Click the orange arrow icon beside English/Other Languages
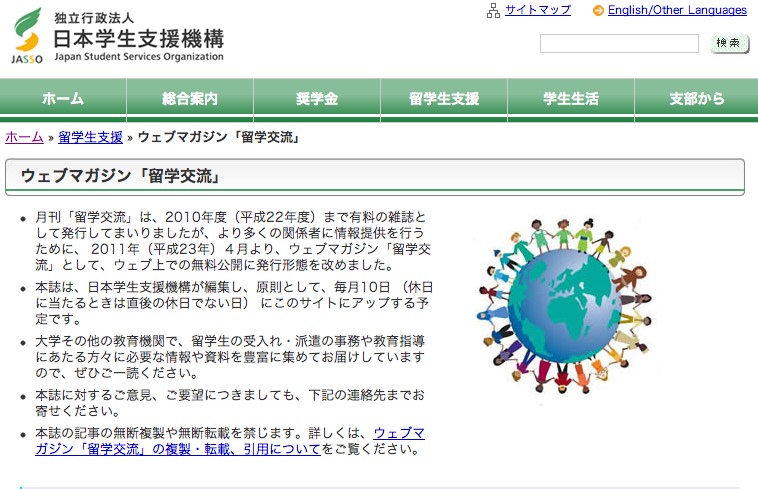 click(x=598, y=11)
